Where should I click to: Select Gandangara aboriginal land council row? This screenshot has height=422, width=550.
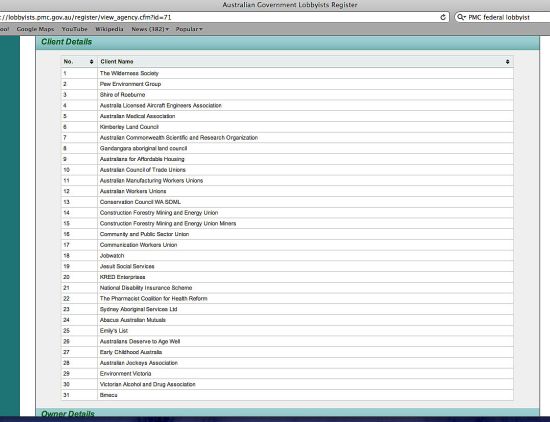[x=287, y=148]
